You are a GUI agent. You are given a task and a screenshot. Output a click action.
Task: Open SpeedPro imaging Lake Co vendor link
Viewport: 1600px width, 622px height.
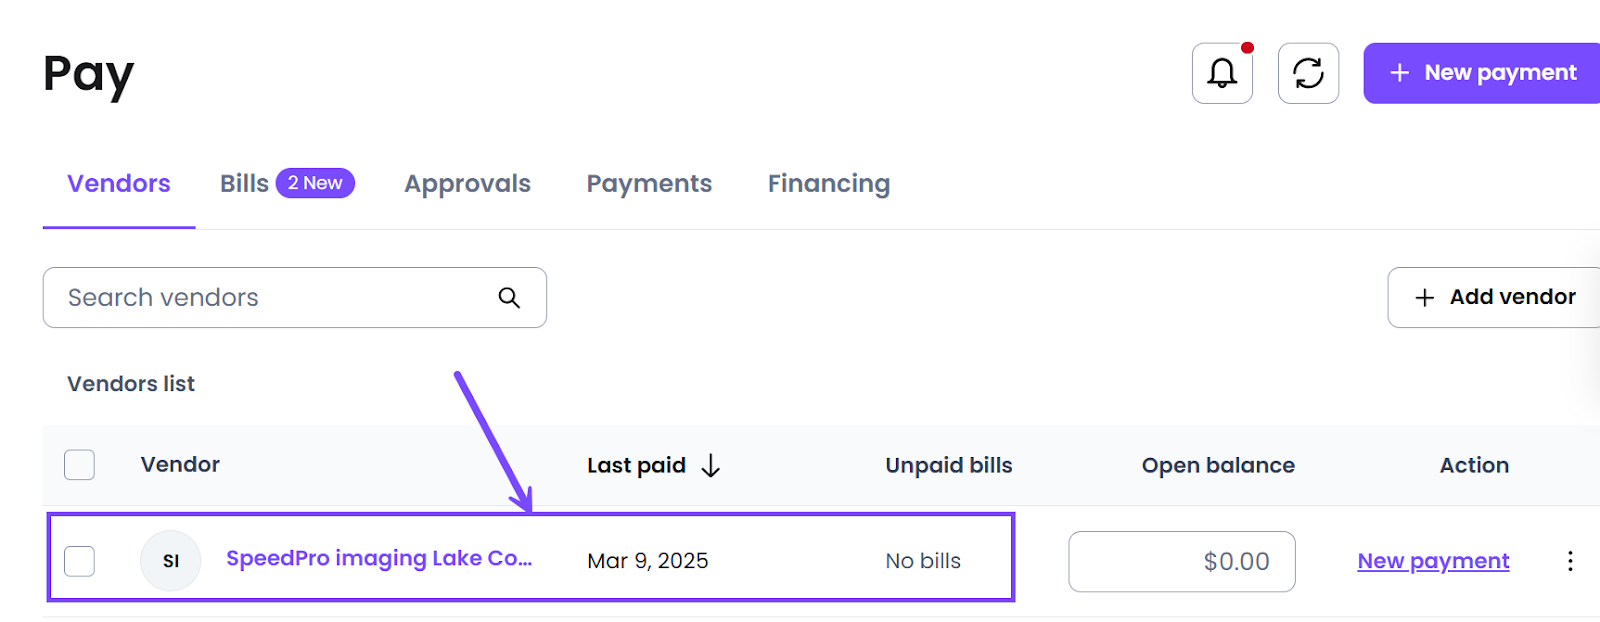379,559
